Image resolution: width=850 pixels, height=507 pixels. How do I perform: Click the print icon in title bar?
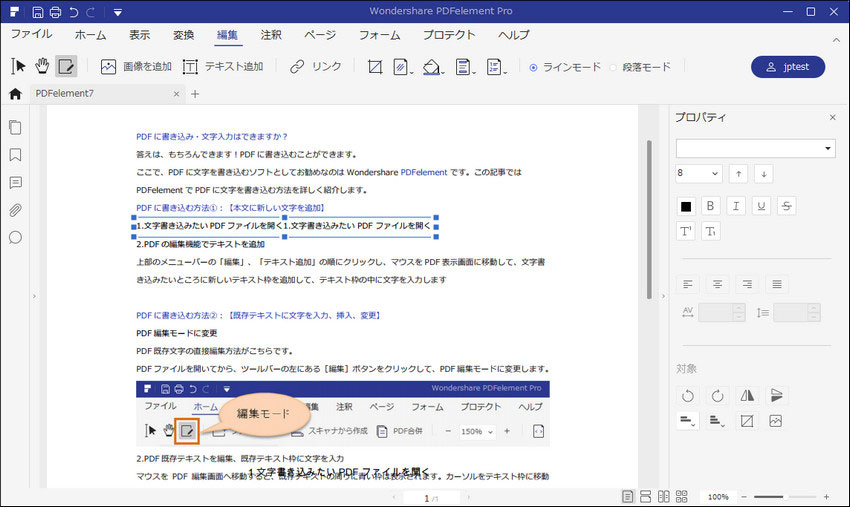pyautogui.click(x=55, y=11)
